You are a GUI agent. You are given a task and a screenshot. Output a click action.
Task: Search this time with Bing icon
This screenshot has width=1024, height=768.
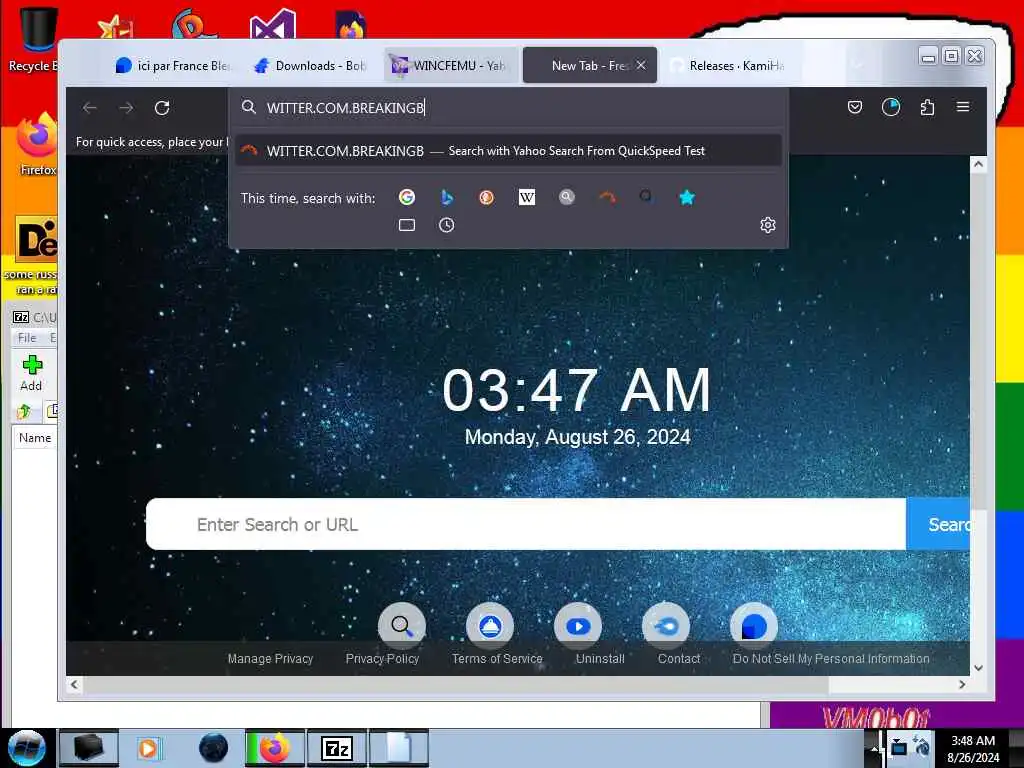coord(447,197)
